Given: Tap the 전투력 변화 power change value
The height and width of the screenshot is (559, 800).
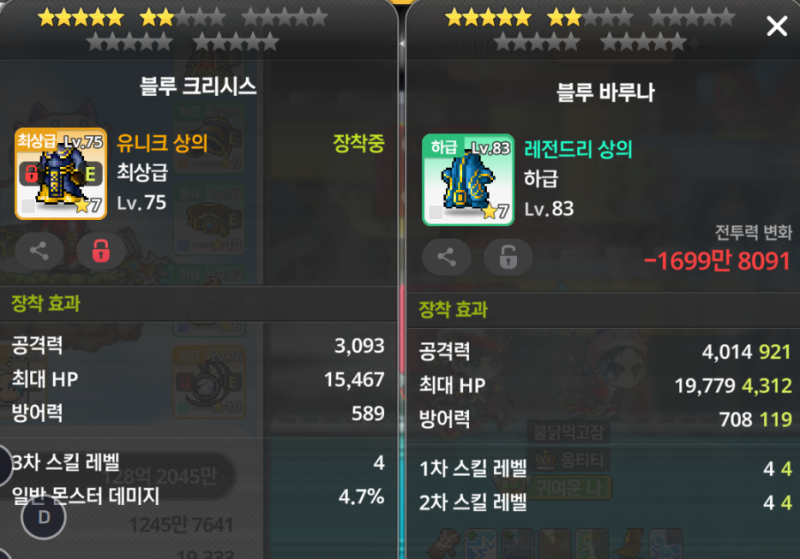Looking at the screenshot, I should pyautogui.click(x=717, y=261).
